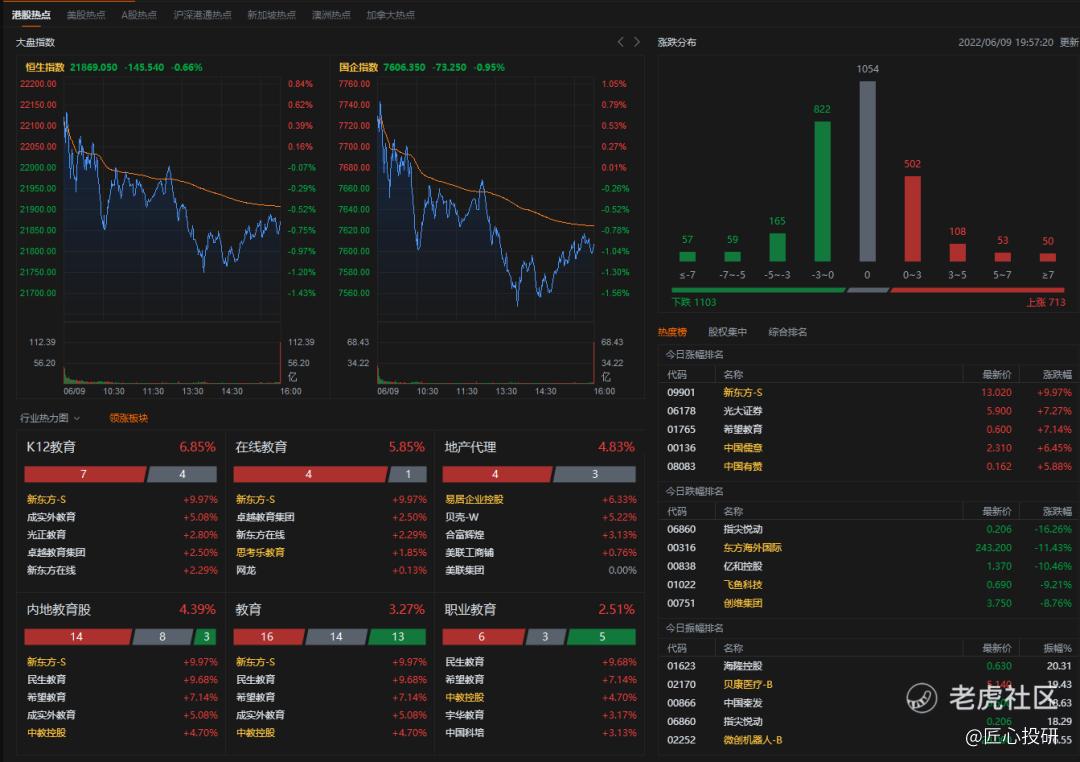Open the 港股热点 tab

coord(31,14)
